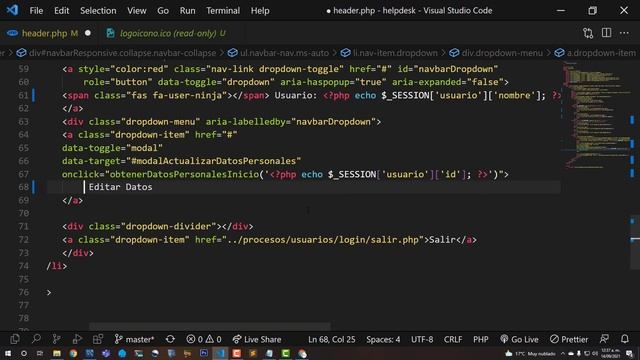Viewport: 640px width, 360px height.
Task: Open the Run and Debug icon
Action: pos(77,339)
